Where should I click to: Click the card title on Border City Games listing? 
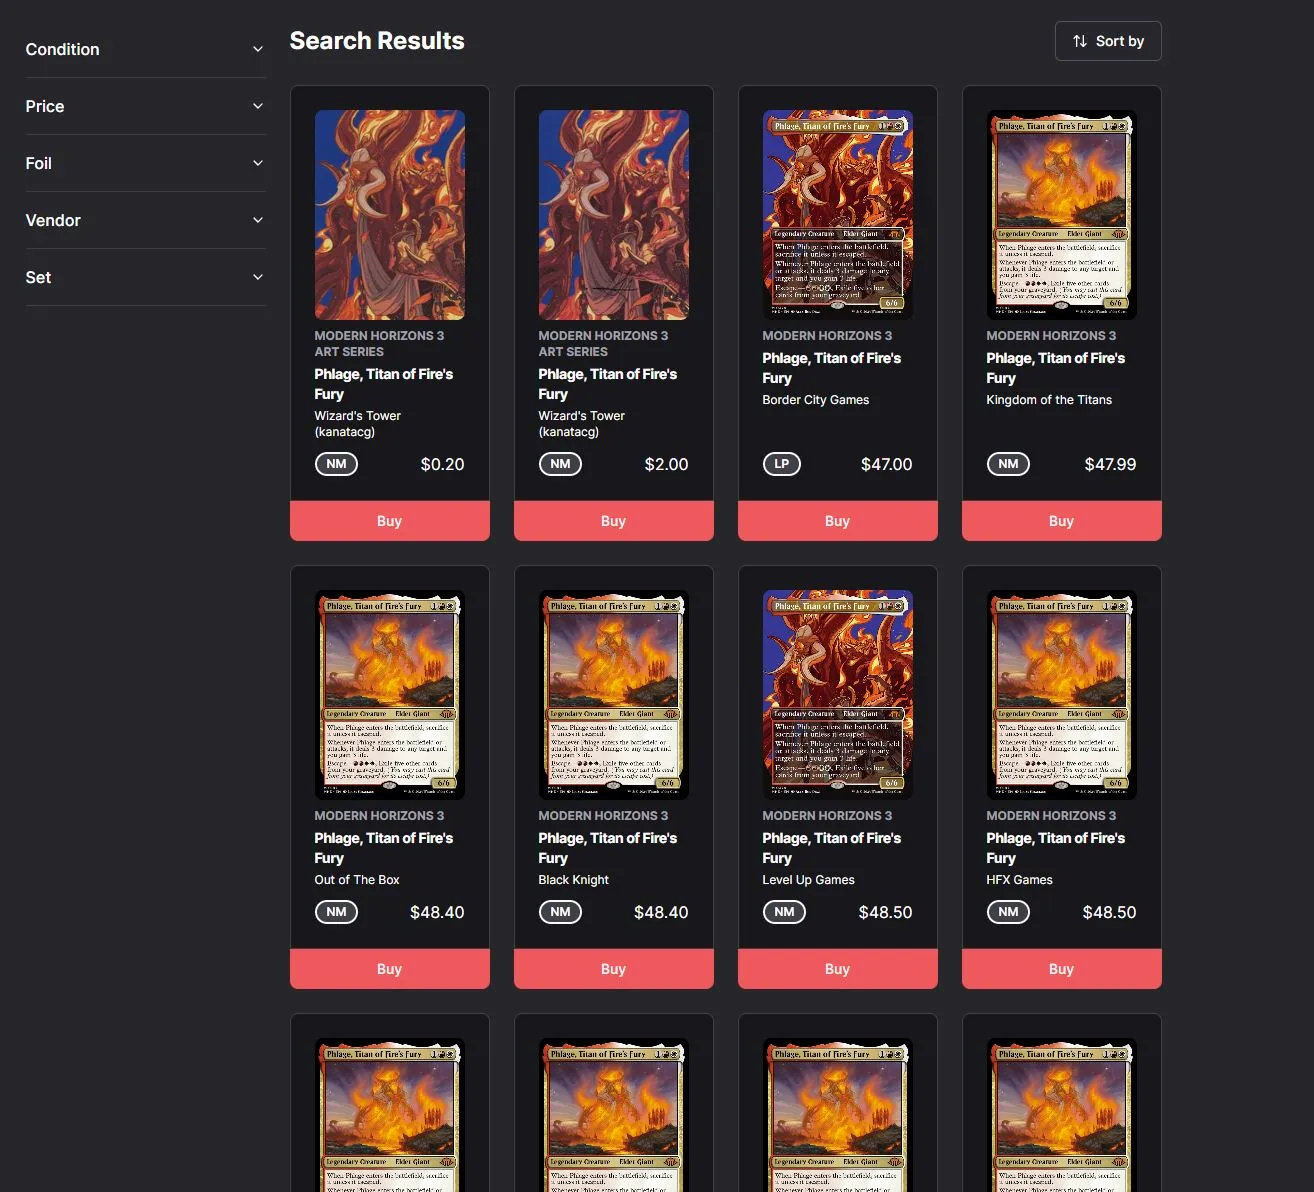coord(832,368)
